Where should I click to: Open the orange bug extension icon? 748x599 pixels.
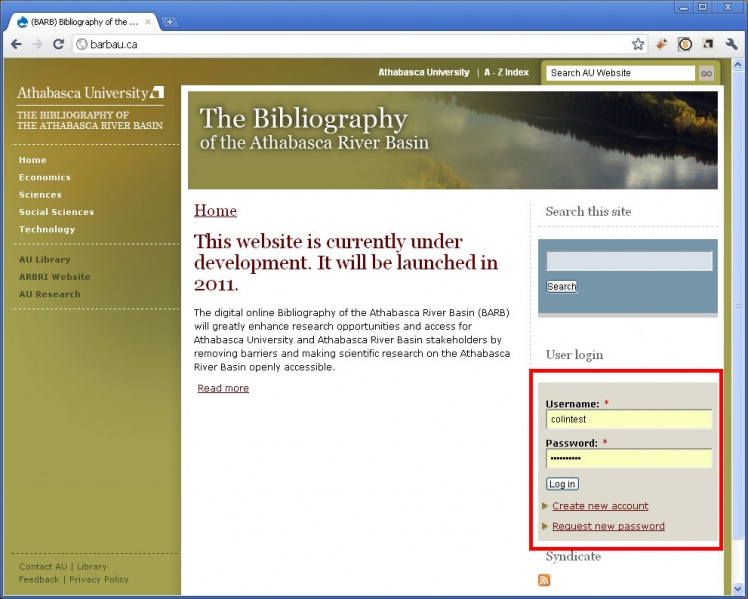(x=661, y=44)
